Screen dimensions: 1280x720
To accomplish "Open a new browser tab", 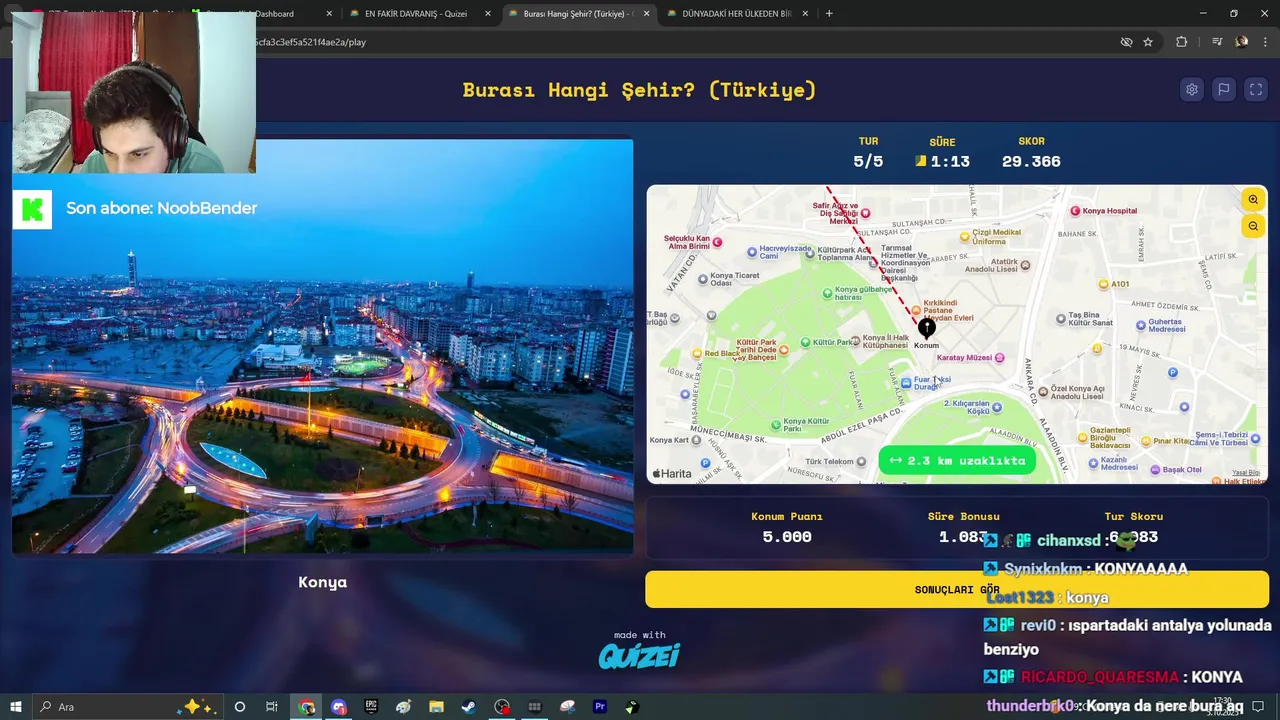I will pos(829,13).
